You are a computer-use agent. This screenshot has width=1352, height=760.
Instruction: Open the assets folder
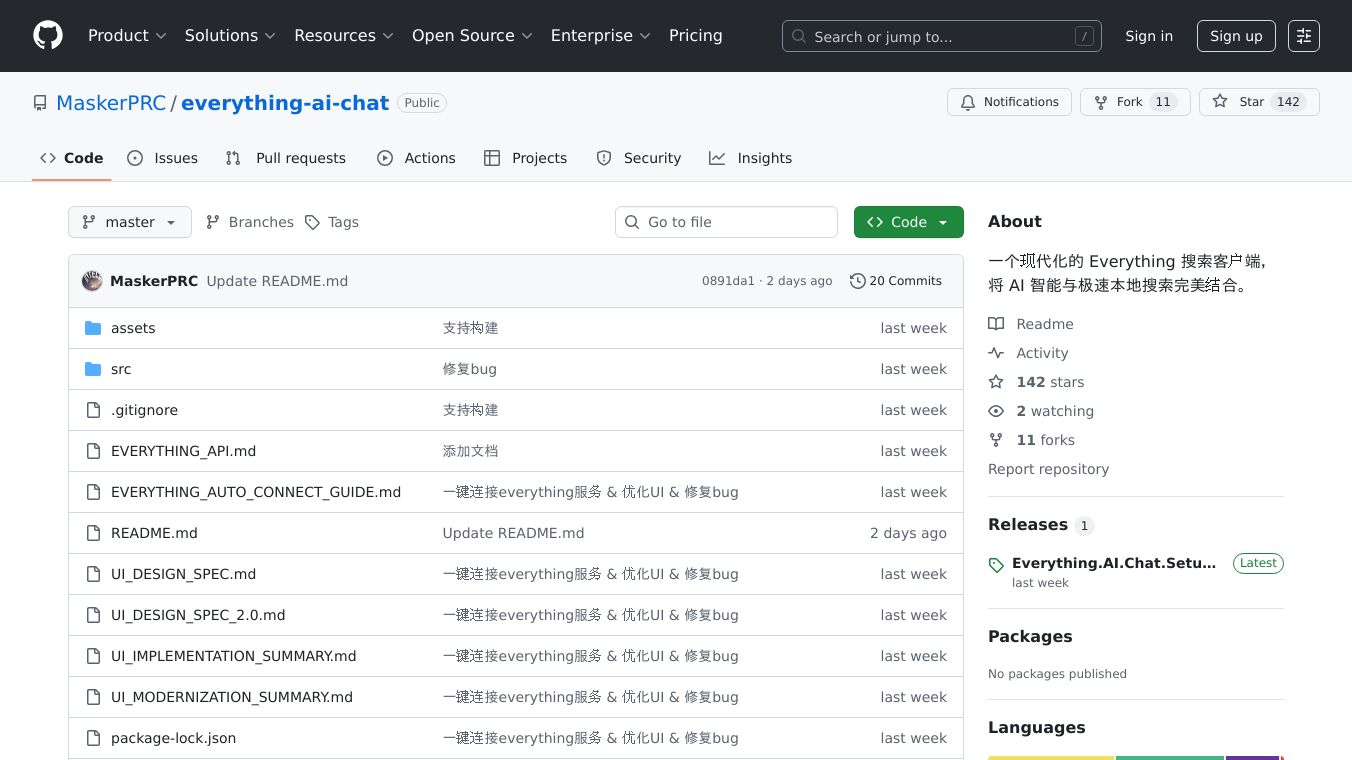133,328
